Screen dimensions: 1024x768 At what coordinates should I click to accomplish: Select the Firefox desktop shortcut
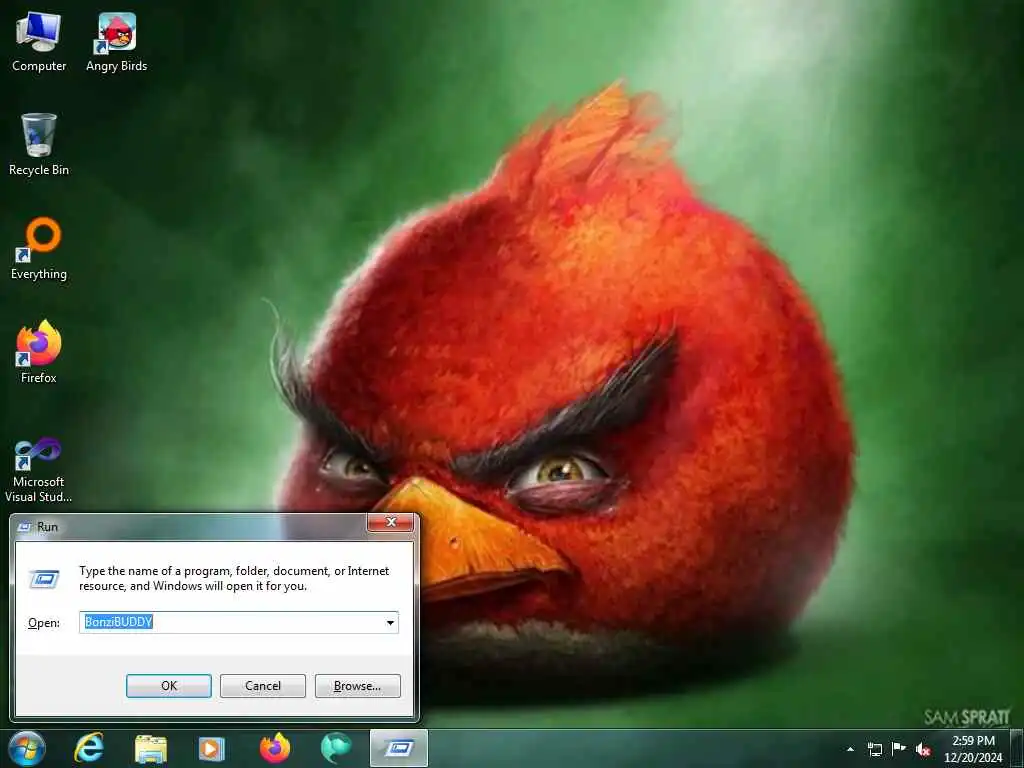click(x=39, y=353)
